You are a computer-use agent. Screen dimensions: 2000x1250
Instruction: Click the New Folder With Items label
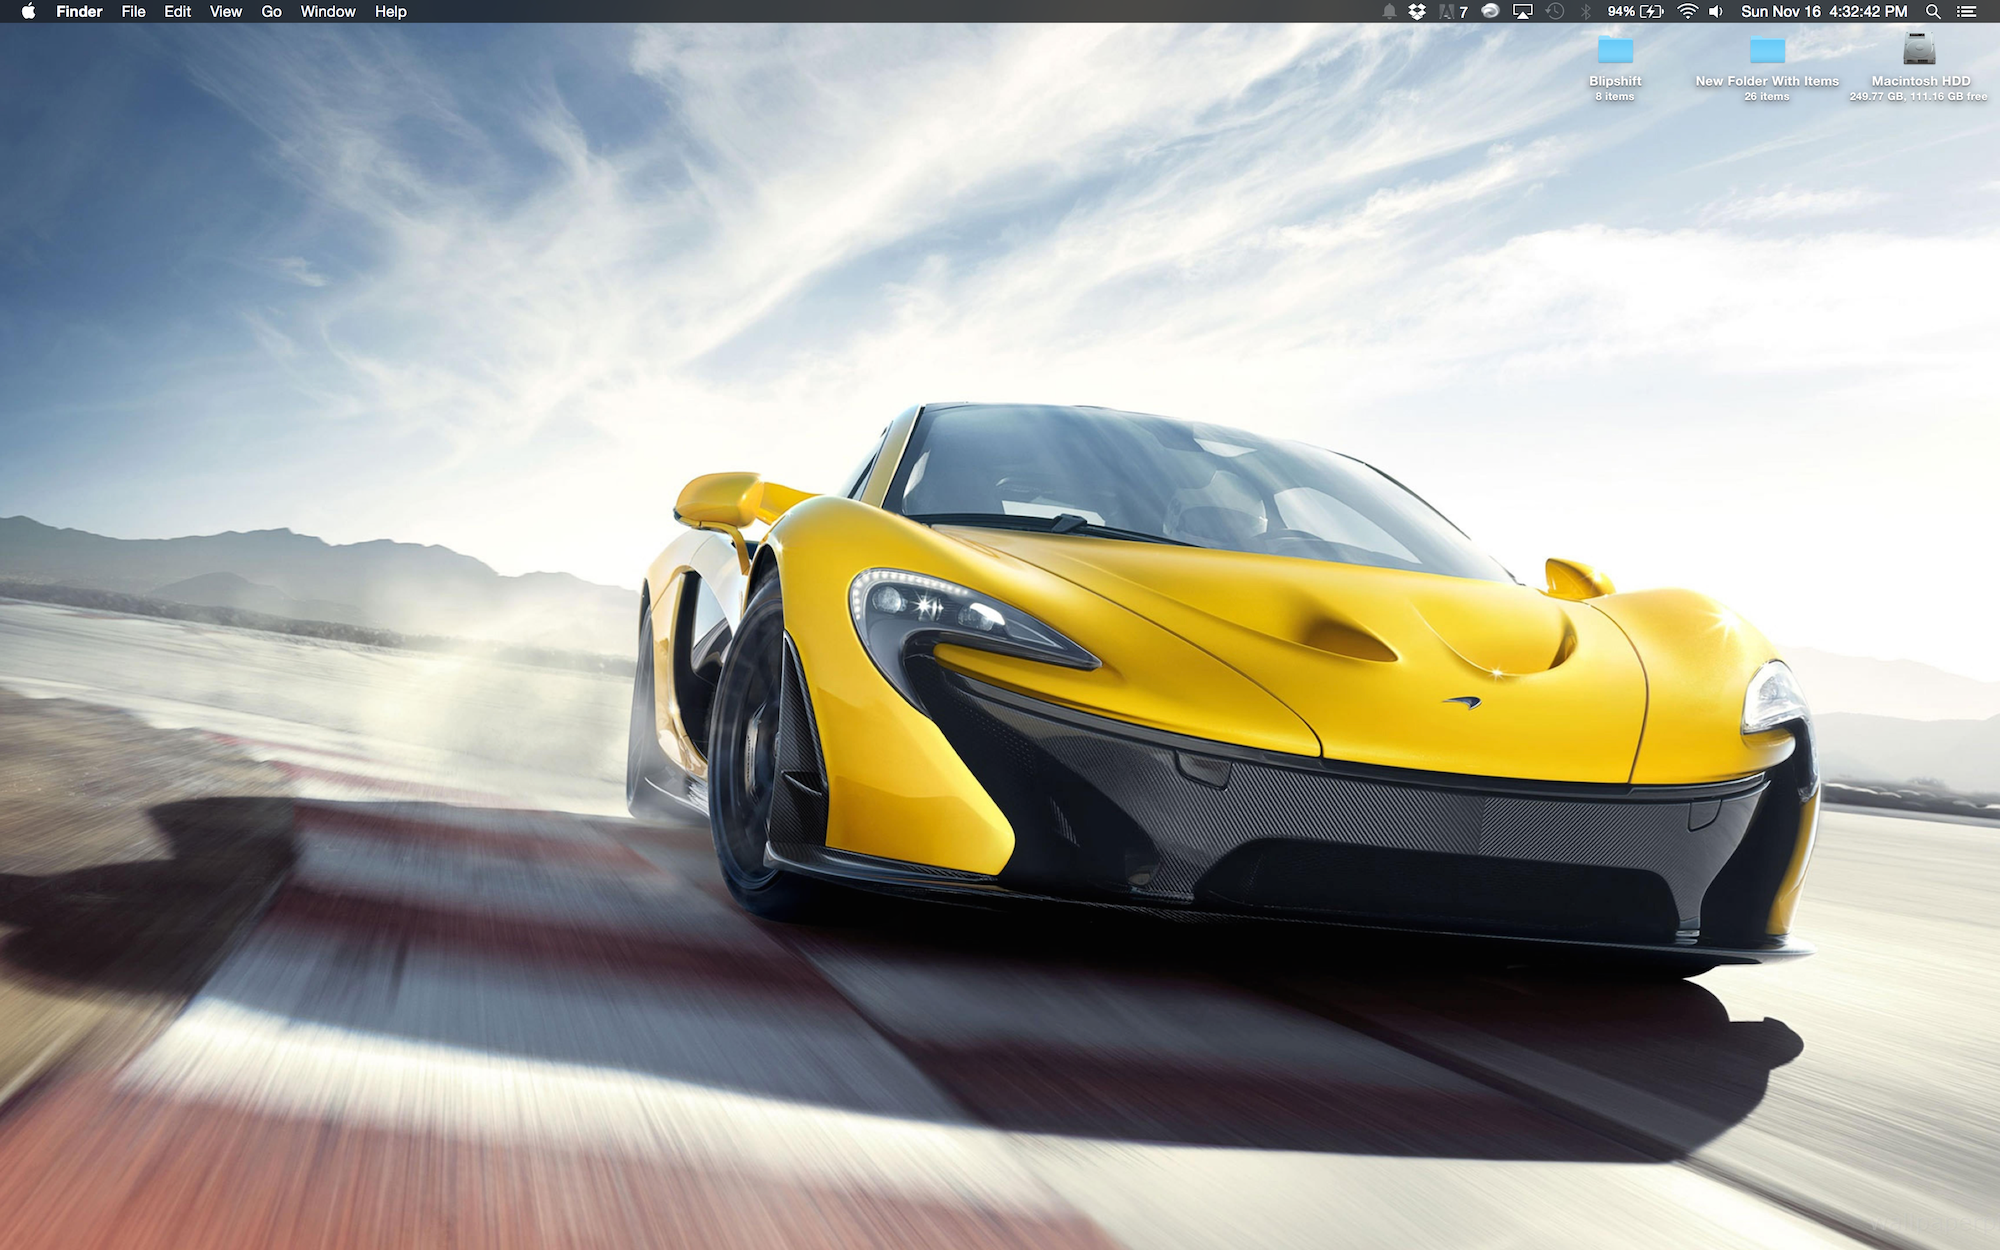click(x=1767, y=81)
